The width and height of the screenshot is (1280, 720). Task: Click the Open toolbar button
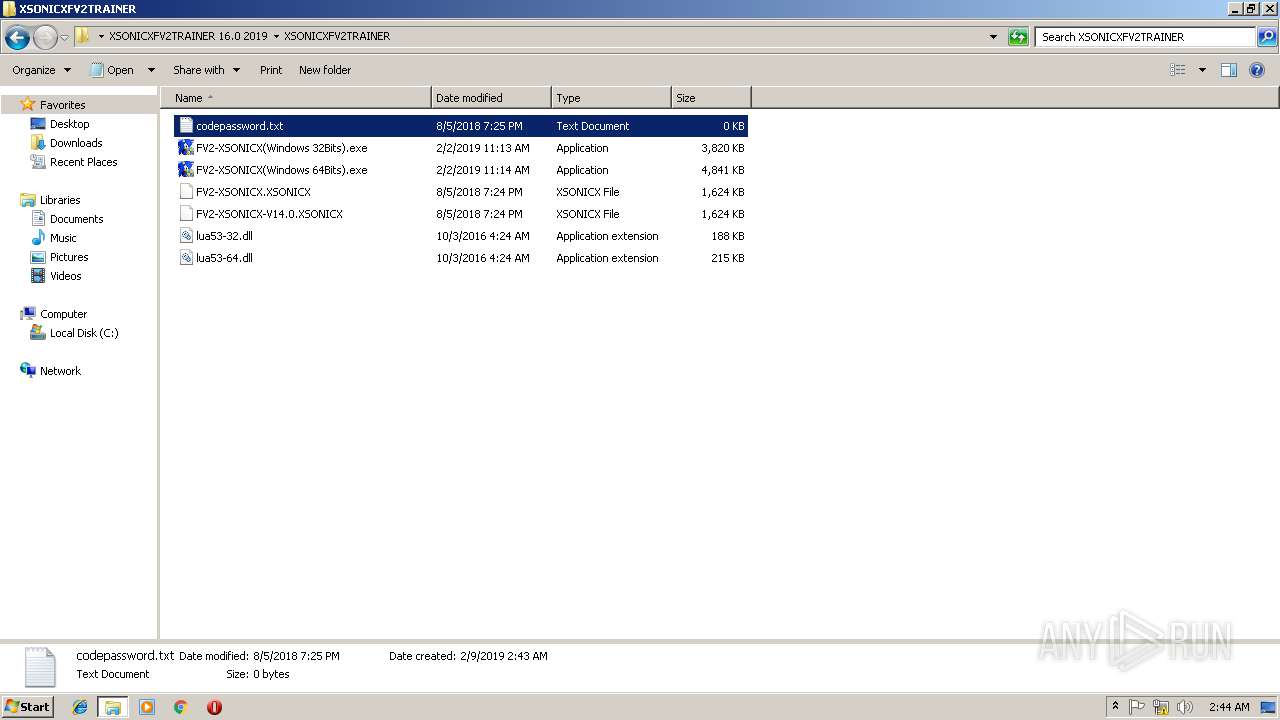coord(112,70)
